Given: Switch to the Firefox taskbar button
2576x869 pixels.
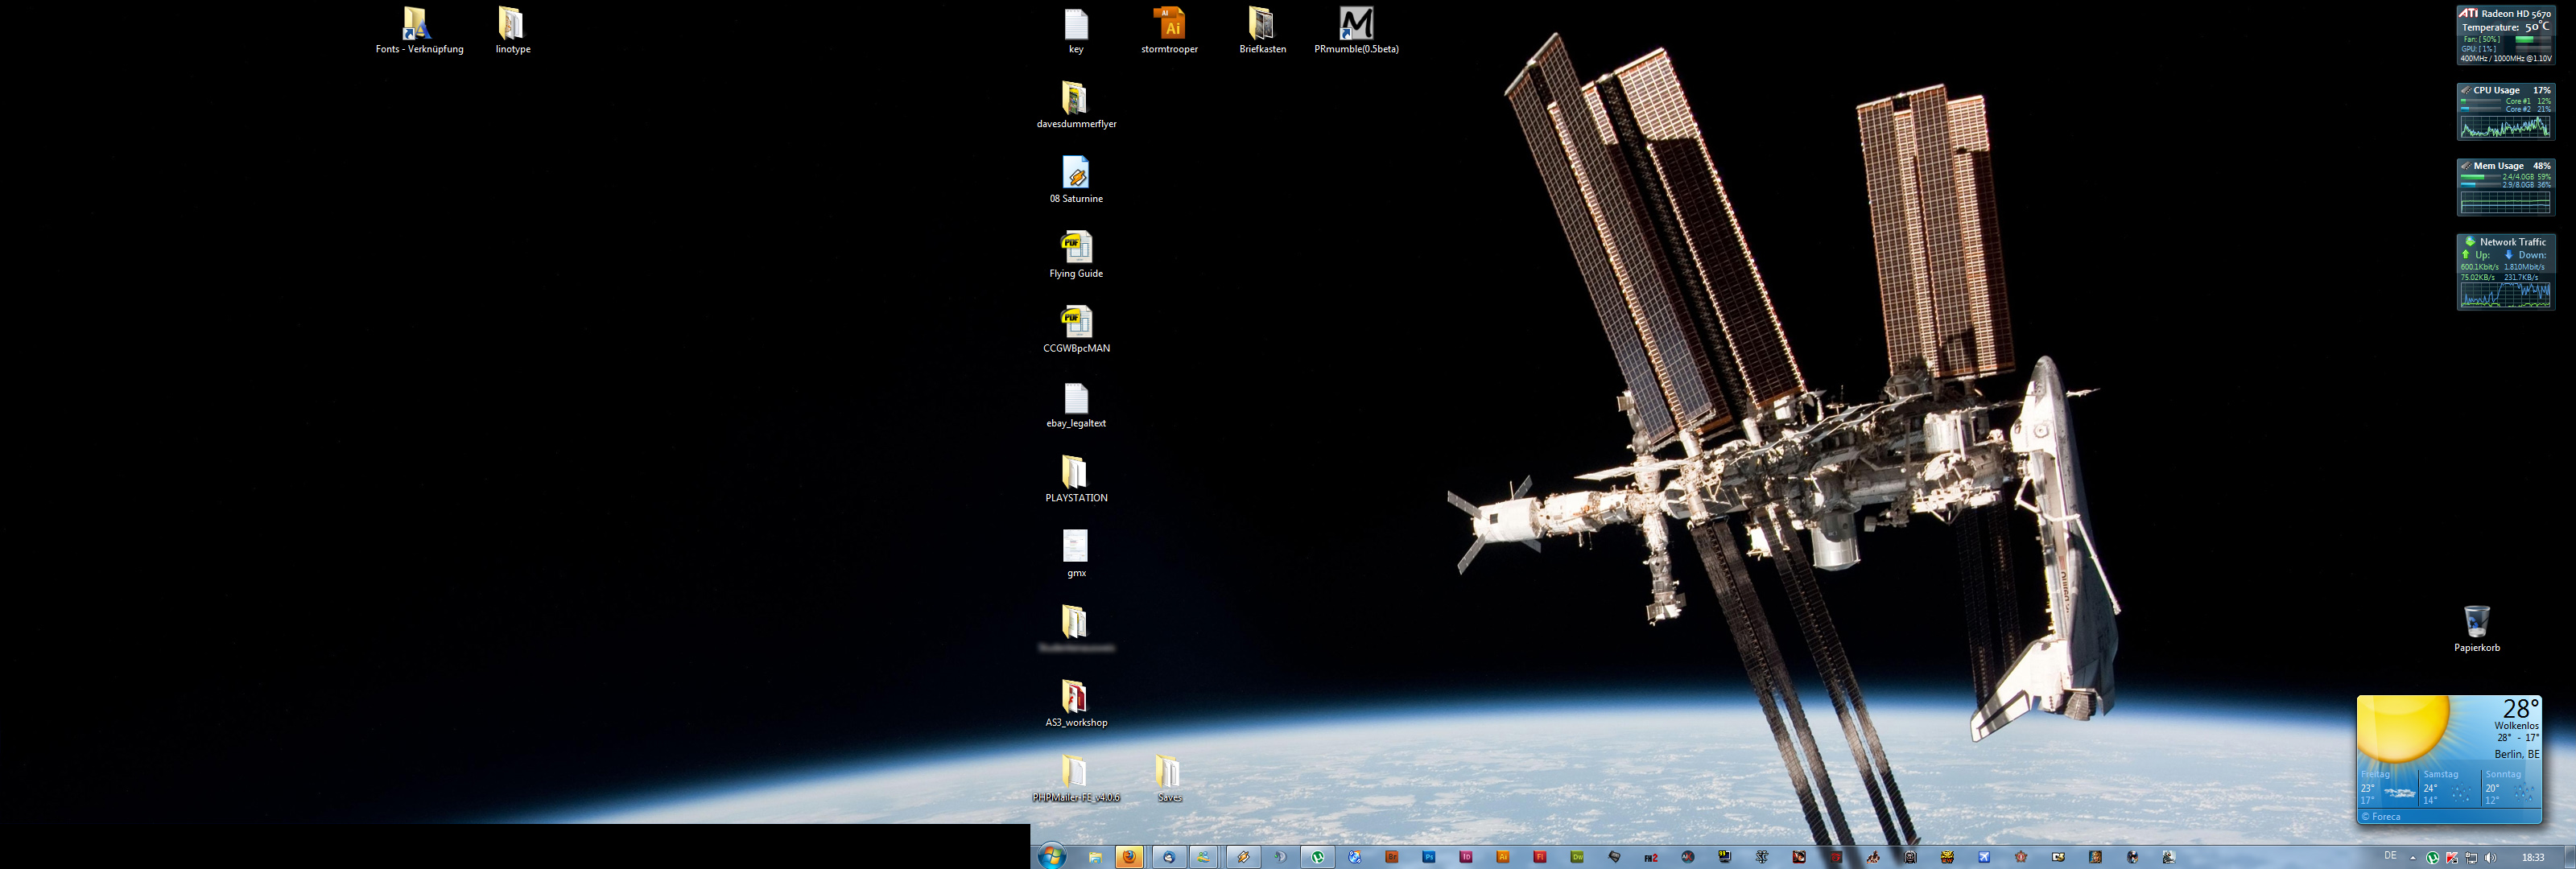Looking at the screenshot, I should (1130, 857).
